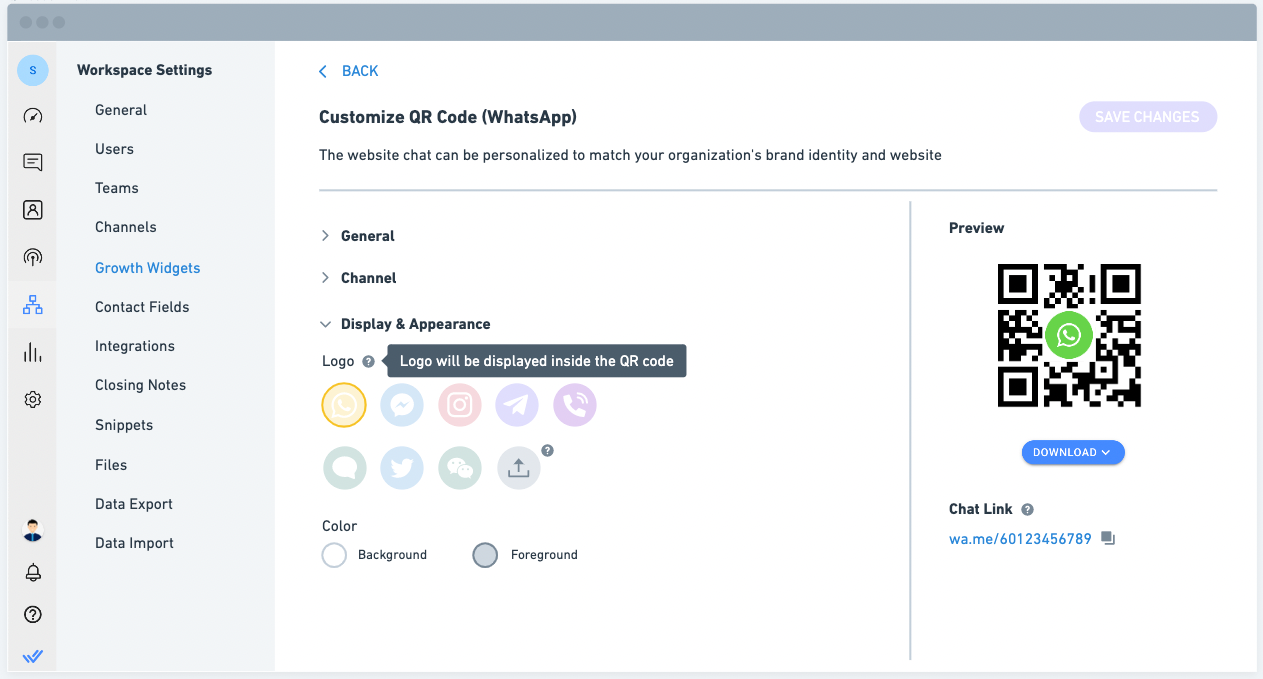1263x679 pixels.
Task: Click the 'Customize QR Code (WhatsApp)' title
Action: (x=448, y=117)
